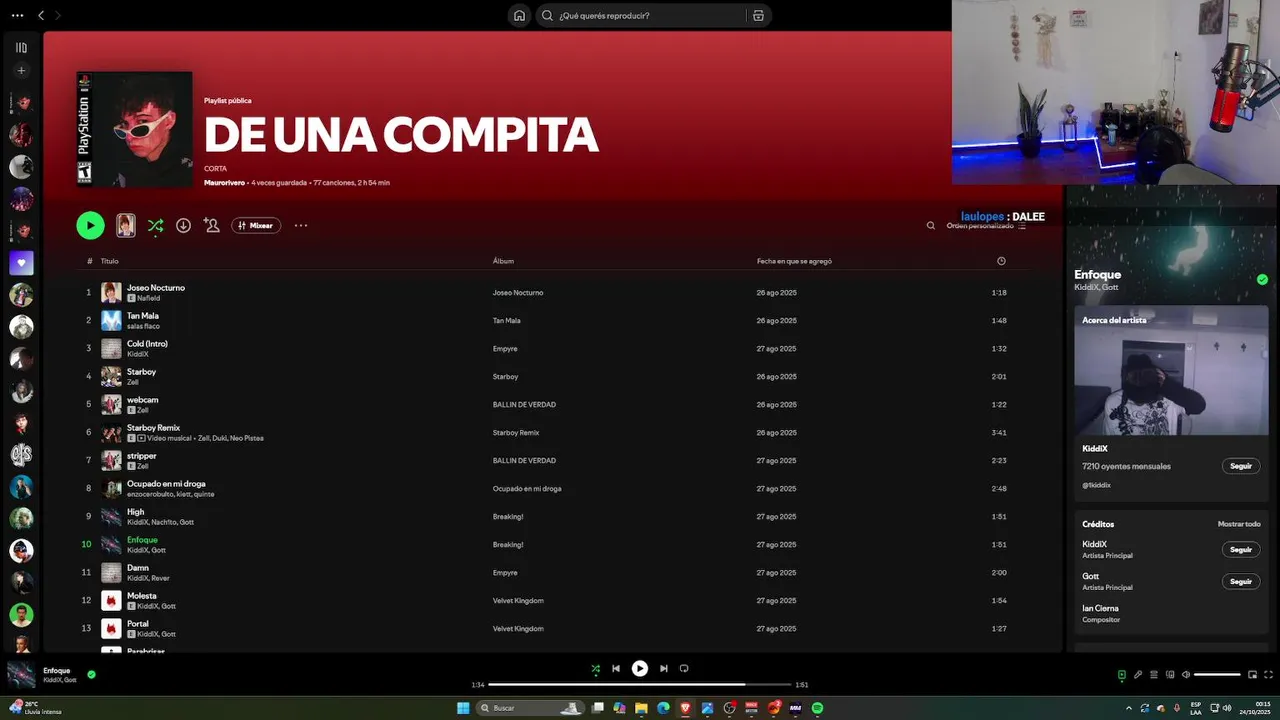Toggle saved checkmark in now playing panel
1280x720 pixels.
(1262, 279)
